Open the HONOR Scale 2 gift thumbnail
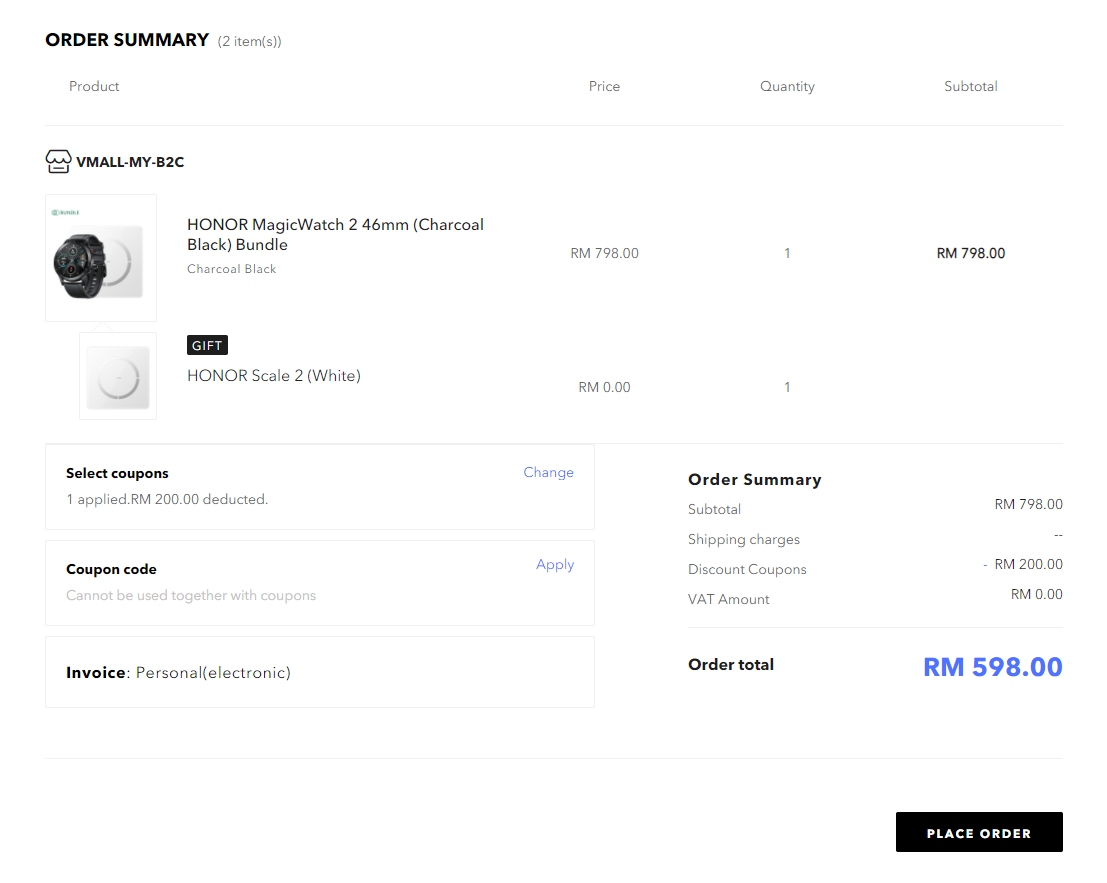Viewport: 1107px width, 883px height. (x=118, y=376)
